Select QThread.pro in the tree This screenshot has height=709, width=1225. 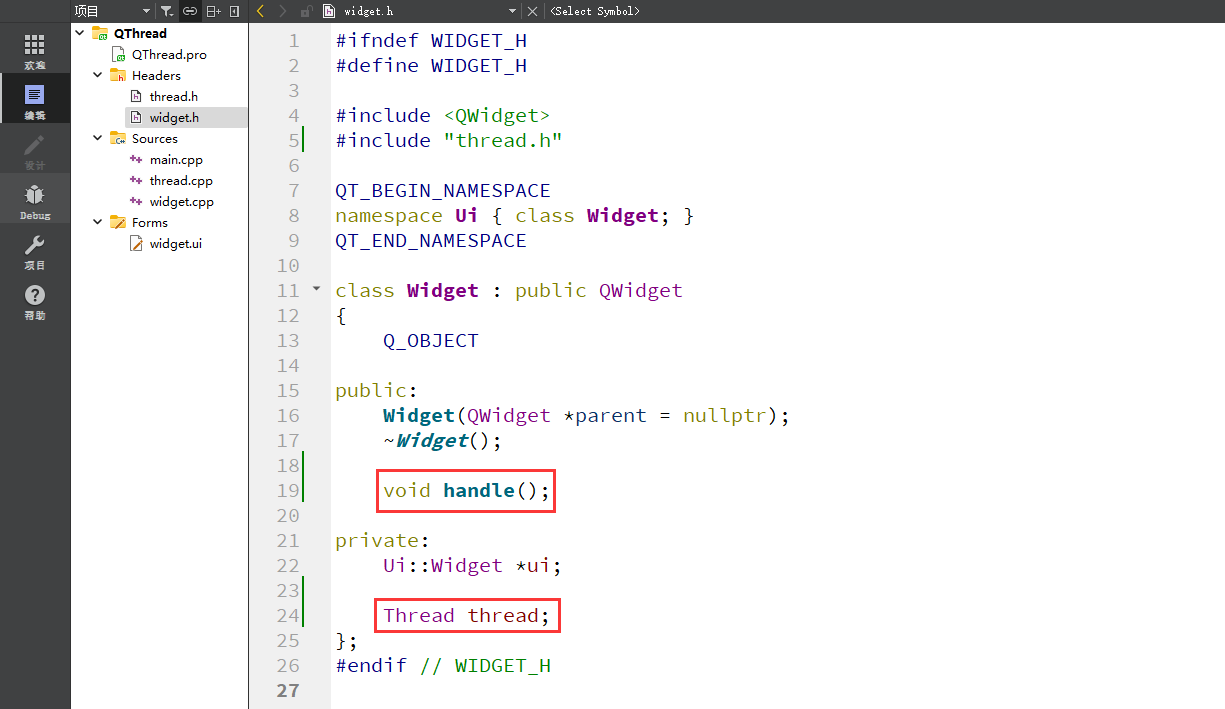[x=169, y=54]
